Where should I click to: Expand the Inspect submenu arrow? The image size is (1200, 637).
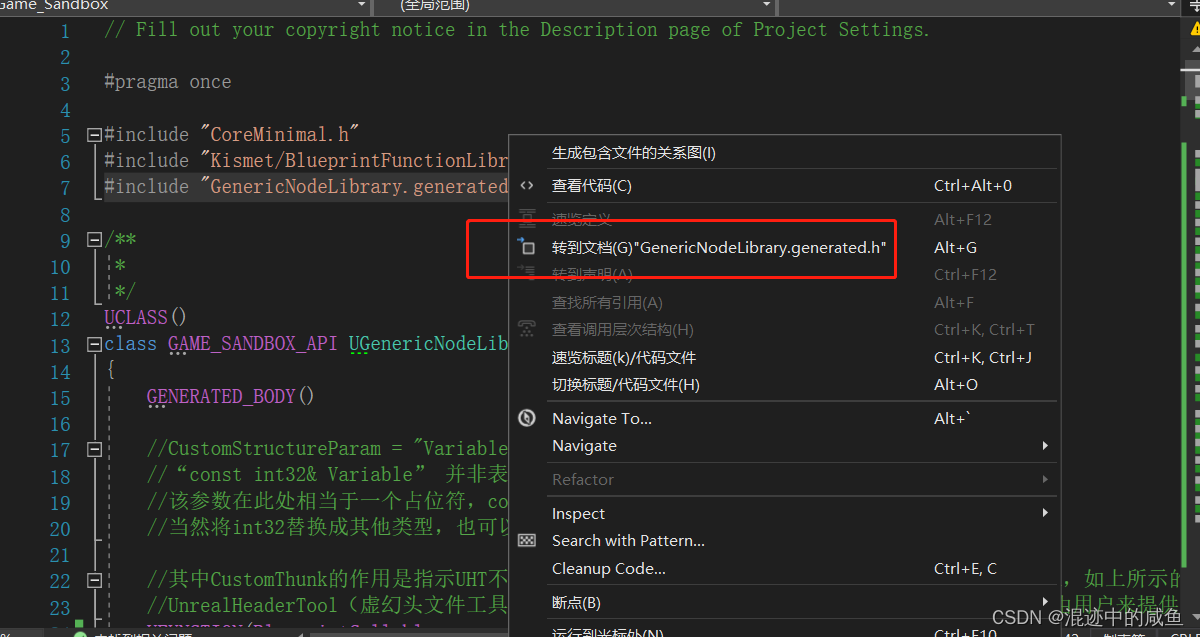[1045, 513]
